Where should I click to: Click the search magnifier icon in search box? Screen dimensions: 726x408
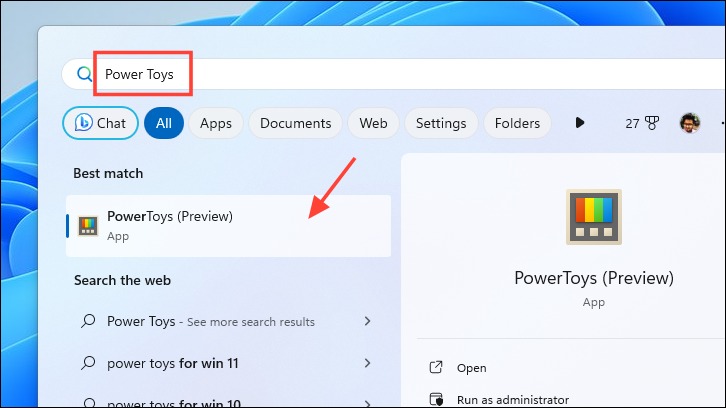point(84,74)
